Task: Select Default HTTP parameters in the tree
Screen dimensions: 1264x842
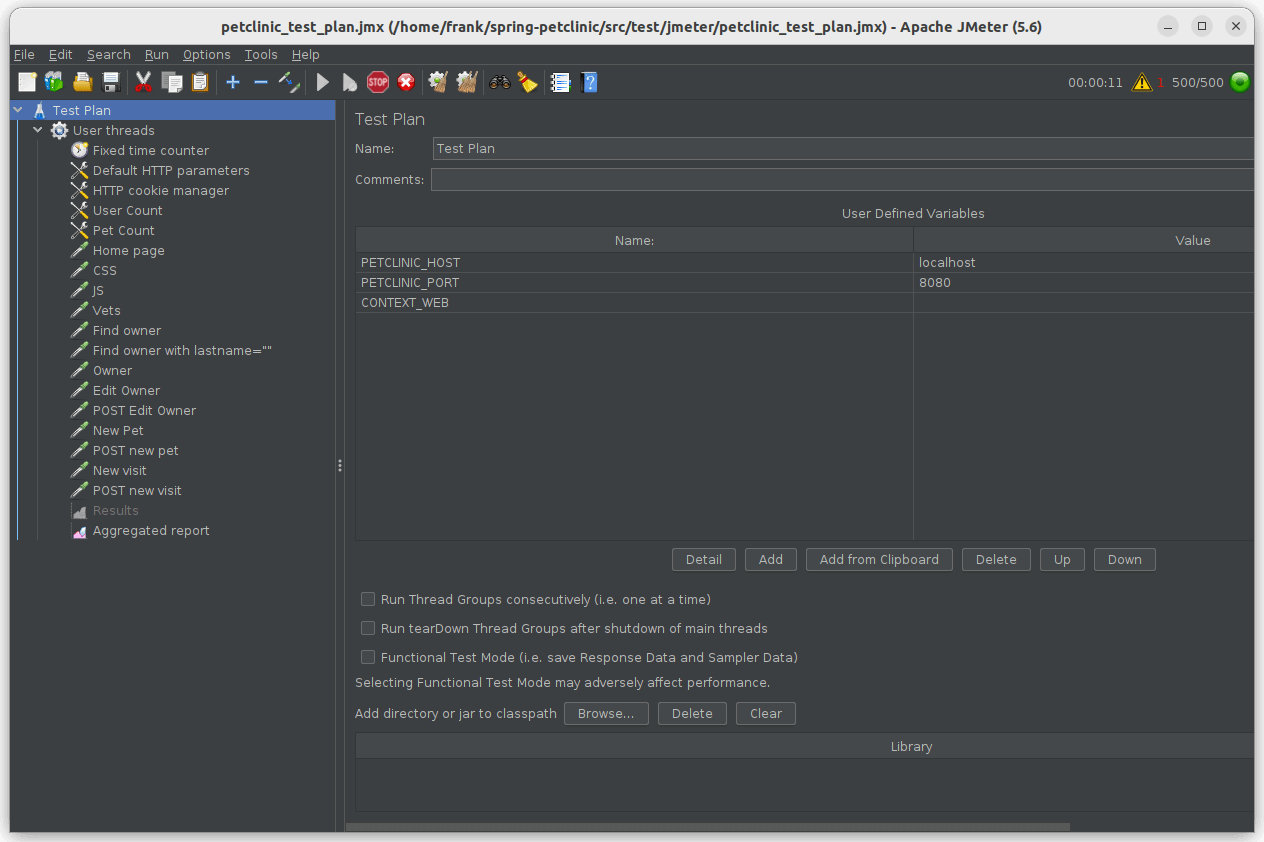Action: coord(171,170)
